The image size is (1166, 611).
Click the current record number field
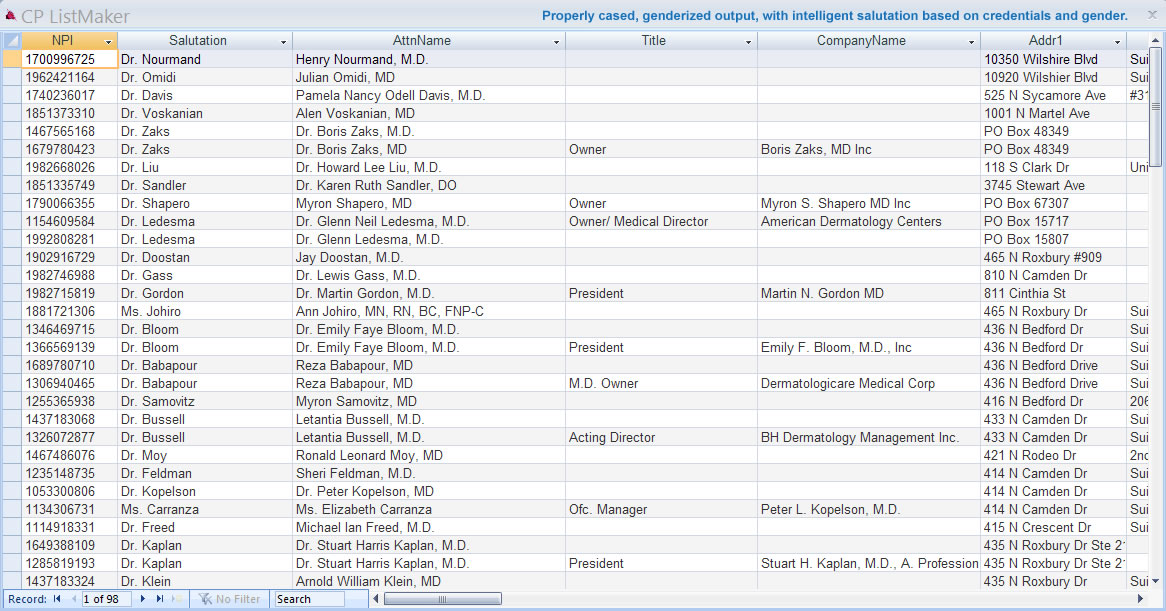pos(106,599)
